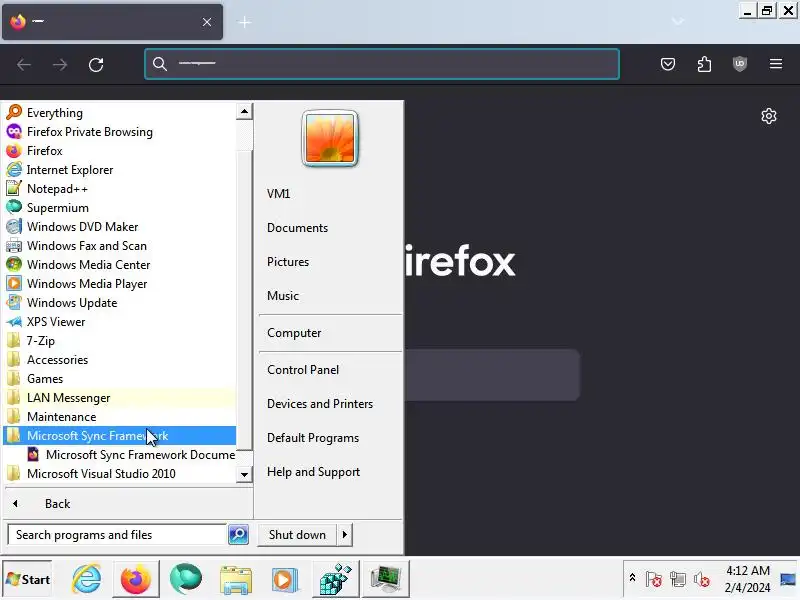Click Search programs and files box
Screen dimensions: 800x600
[x=117, y=535]
